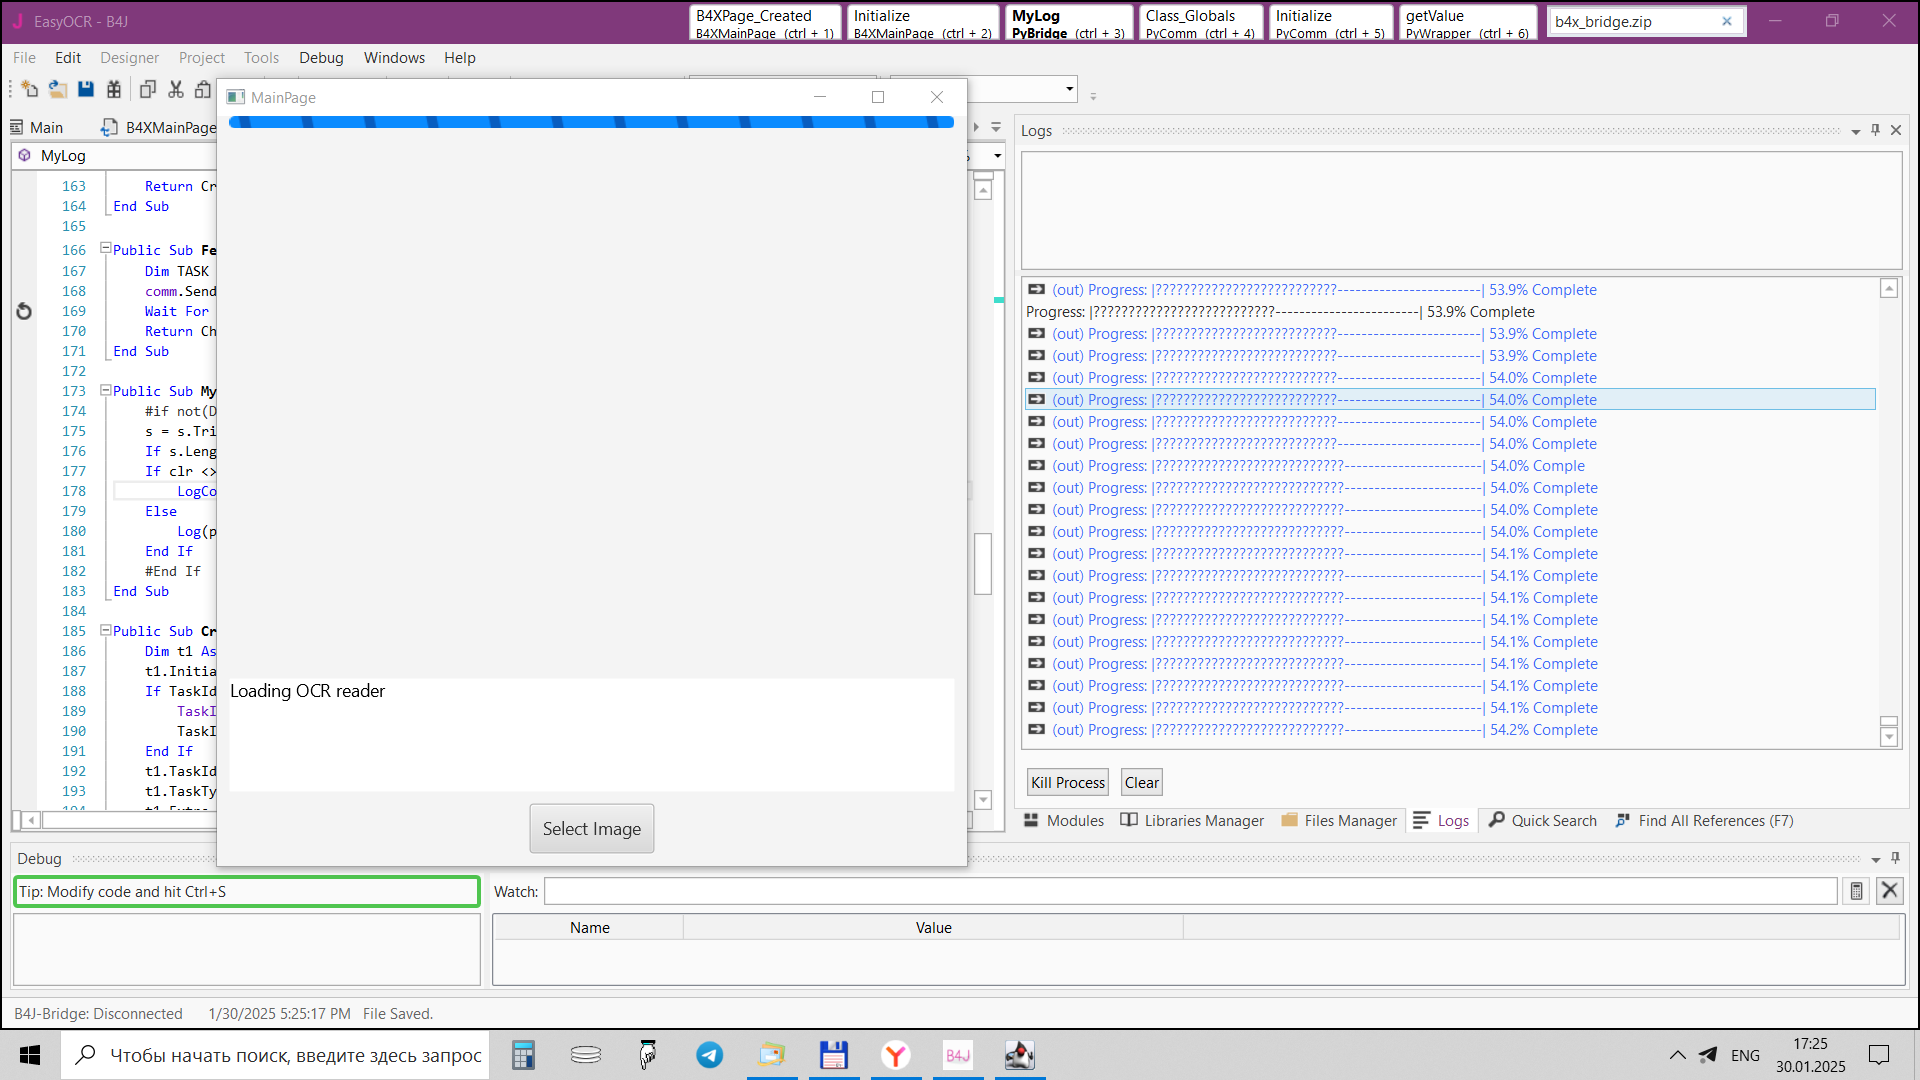
Task: Pin the Logs panel with pushpin icon
Action: coord(1875,130)
